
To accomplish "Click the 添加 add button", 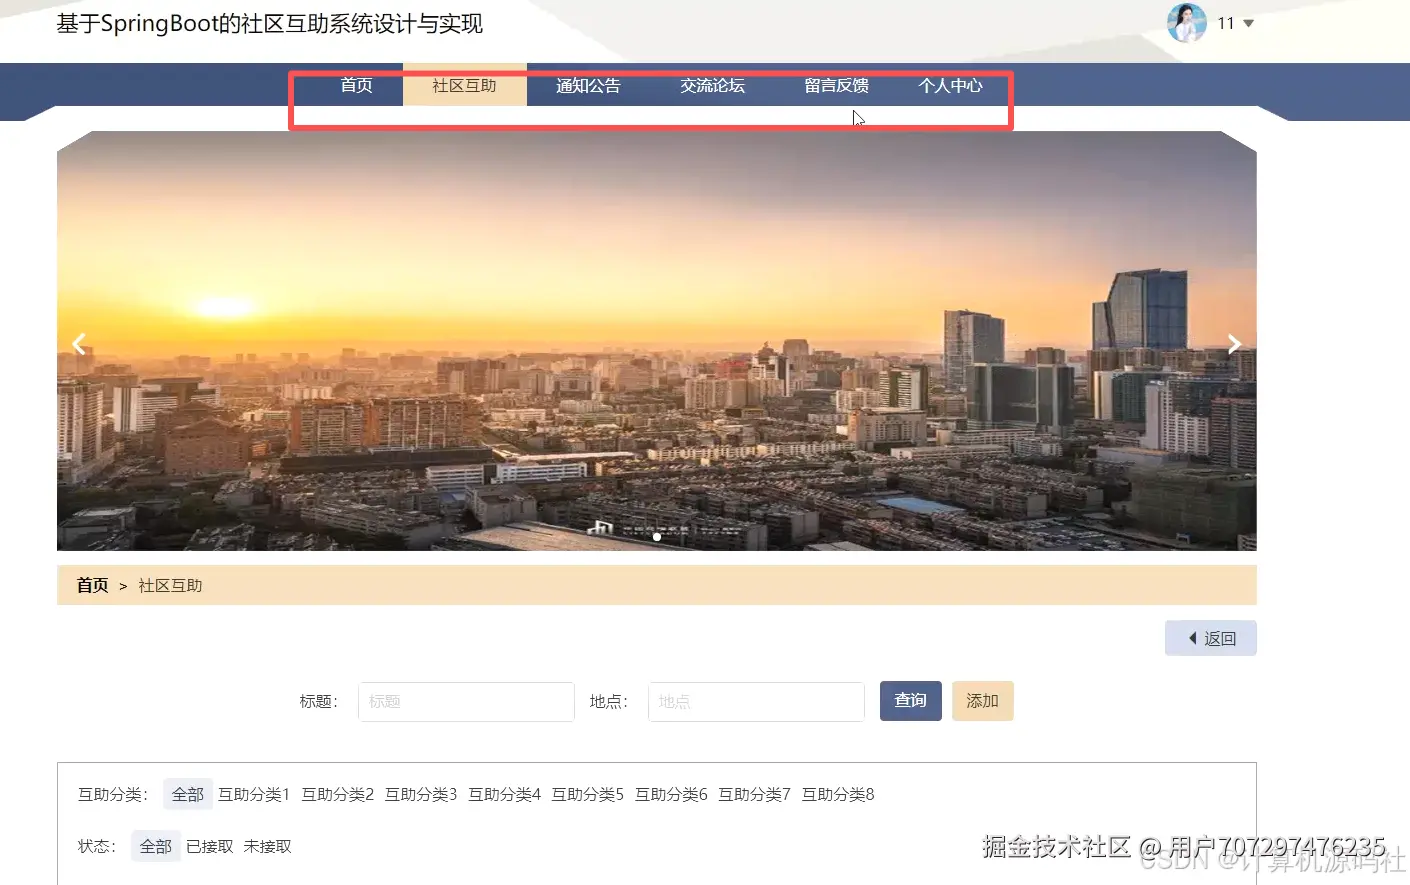I will click(982, 701).
